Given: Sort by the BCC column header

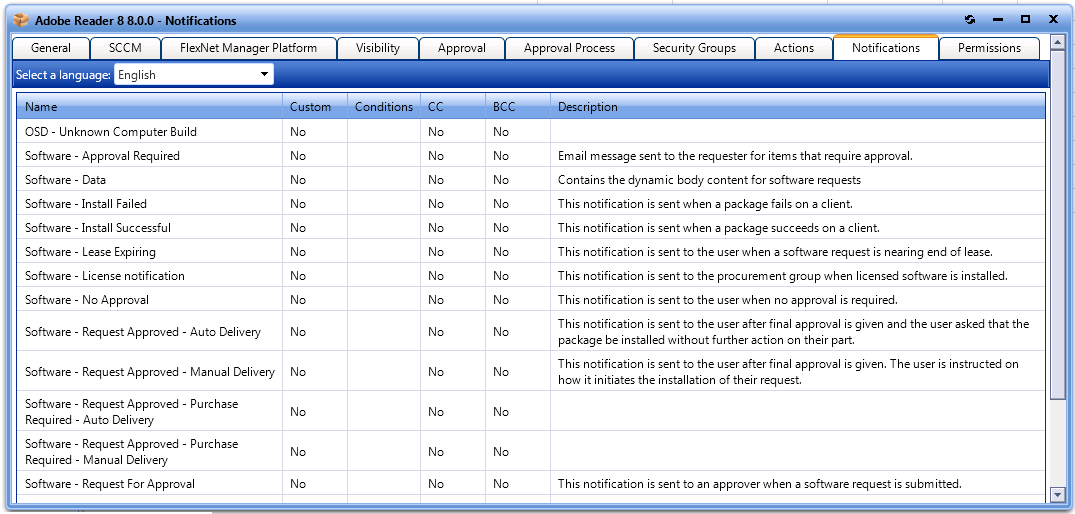Looking at the screenshot, I should coord(518,107).
